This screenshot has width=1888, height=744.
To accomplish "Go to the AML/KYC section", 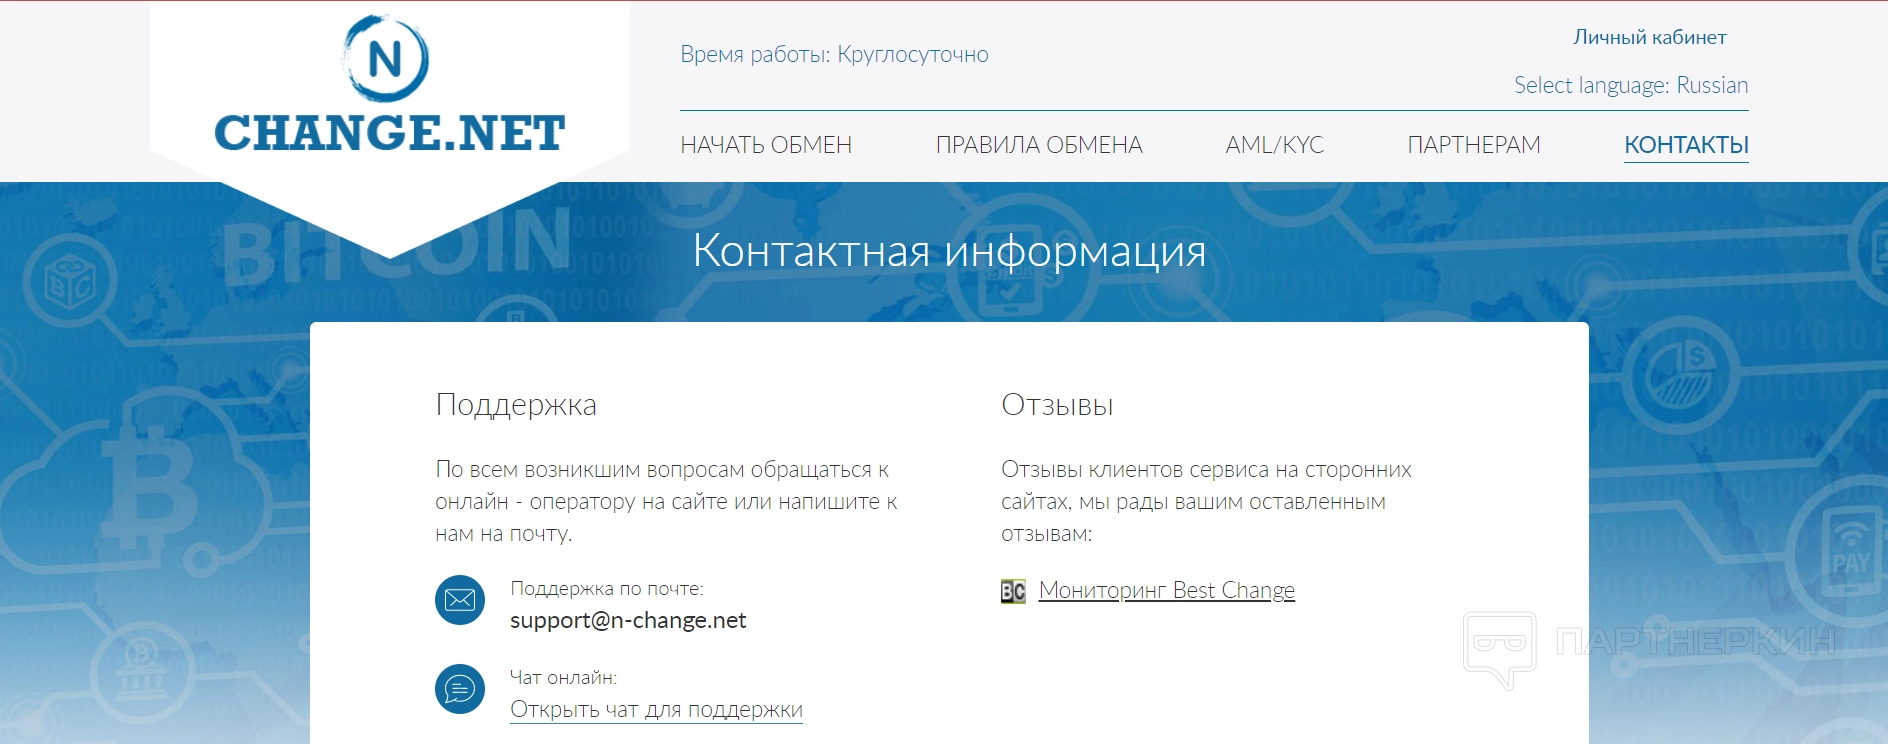I will 1275,145.
